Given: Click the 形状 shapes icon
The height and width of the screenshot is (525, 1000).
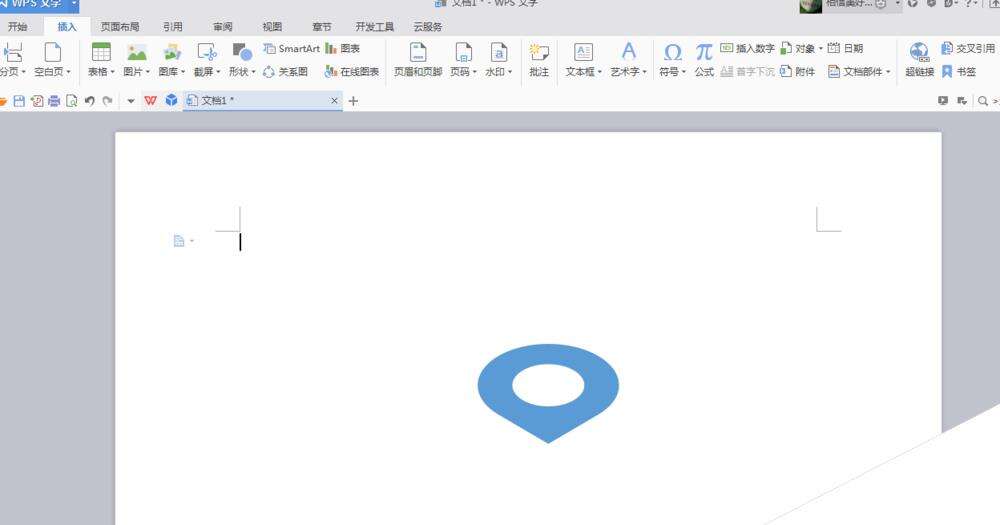Looking at the screenshot, I should coord(242,52).
